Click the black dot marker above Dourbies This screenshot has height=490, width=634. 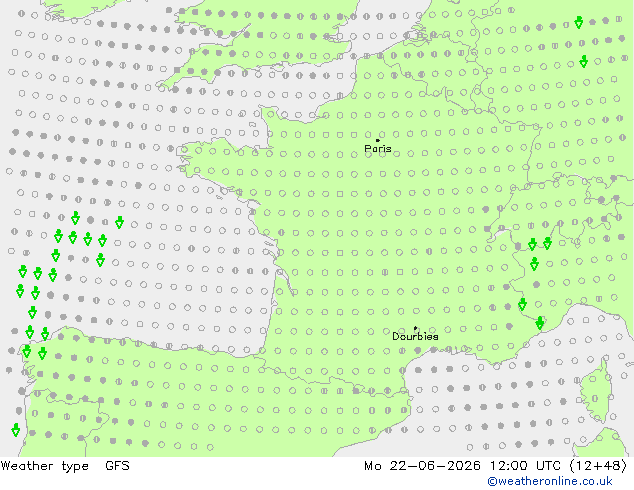point(415,328)
